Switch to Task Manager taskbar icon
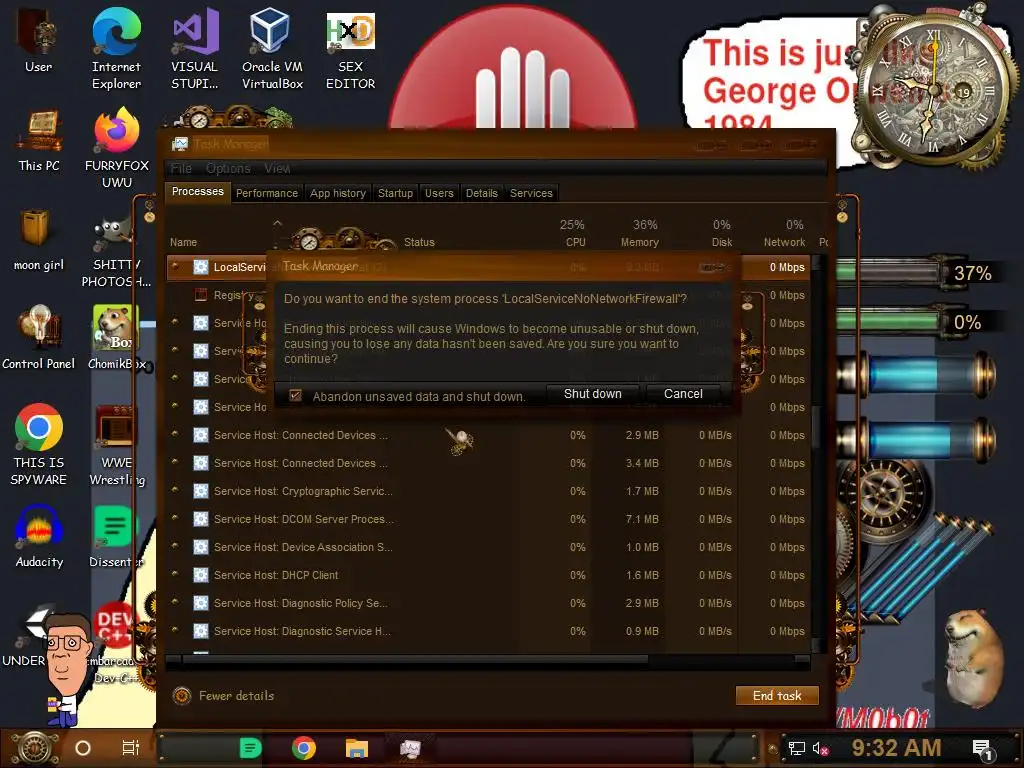 410,748
